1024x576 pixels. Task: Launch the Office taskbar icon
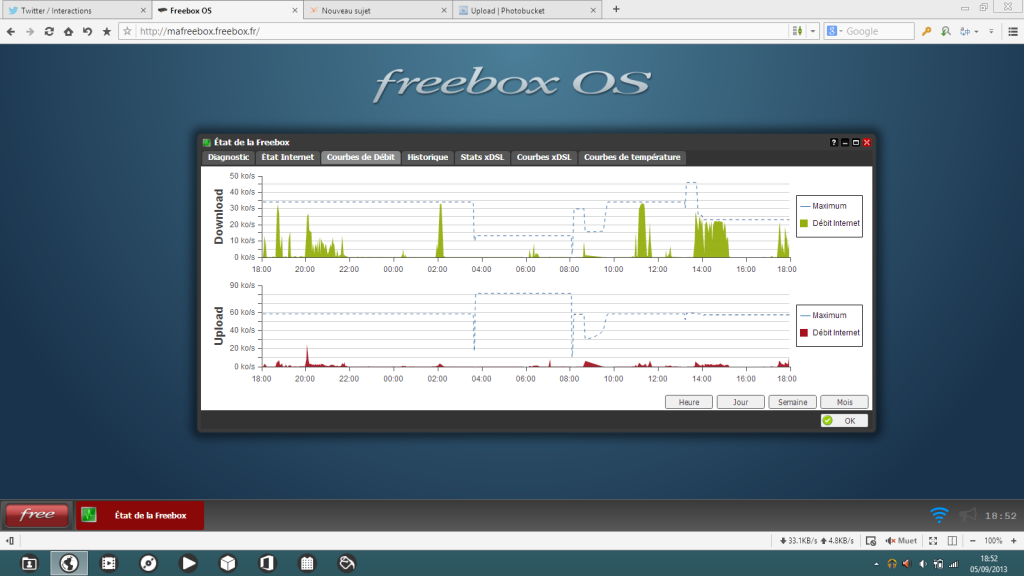point(267,563)
